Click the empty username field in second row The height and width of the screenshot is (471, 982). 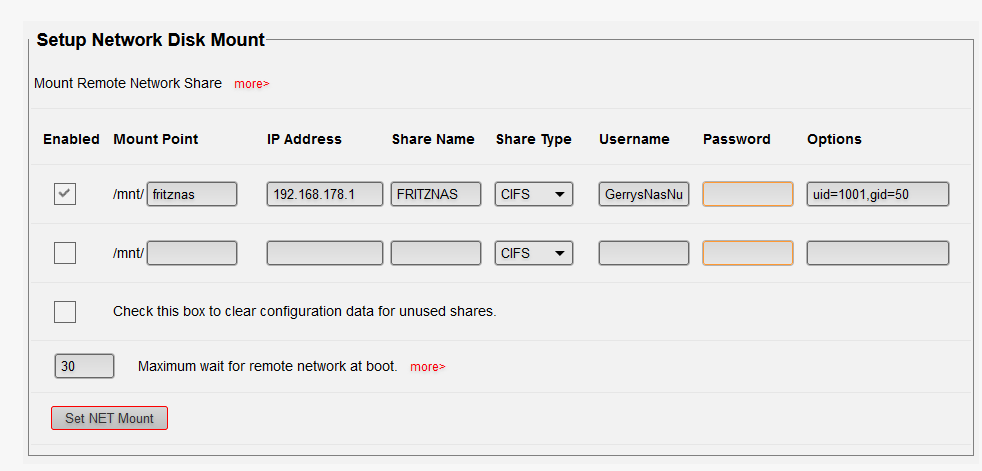pos(644,253)
